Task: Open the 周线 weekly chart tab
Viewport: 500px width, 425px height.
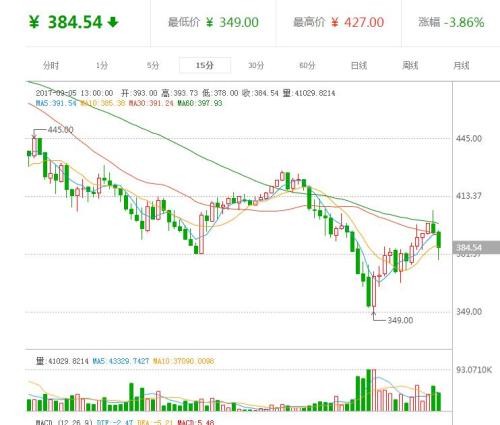Action: [410, 65]
